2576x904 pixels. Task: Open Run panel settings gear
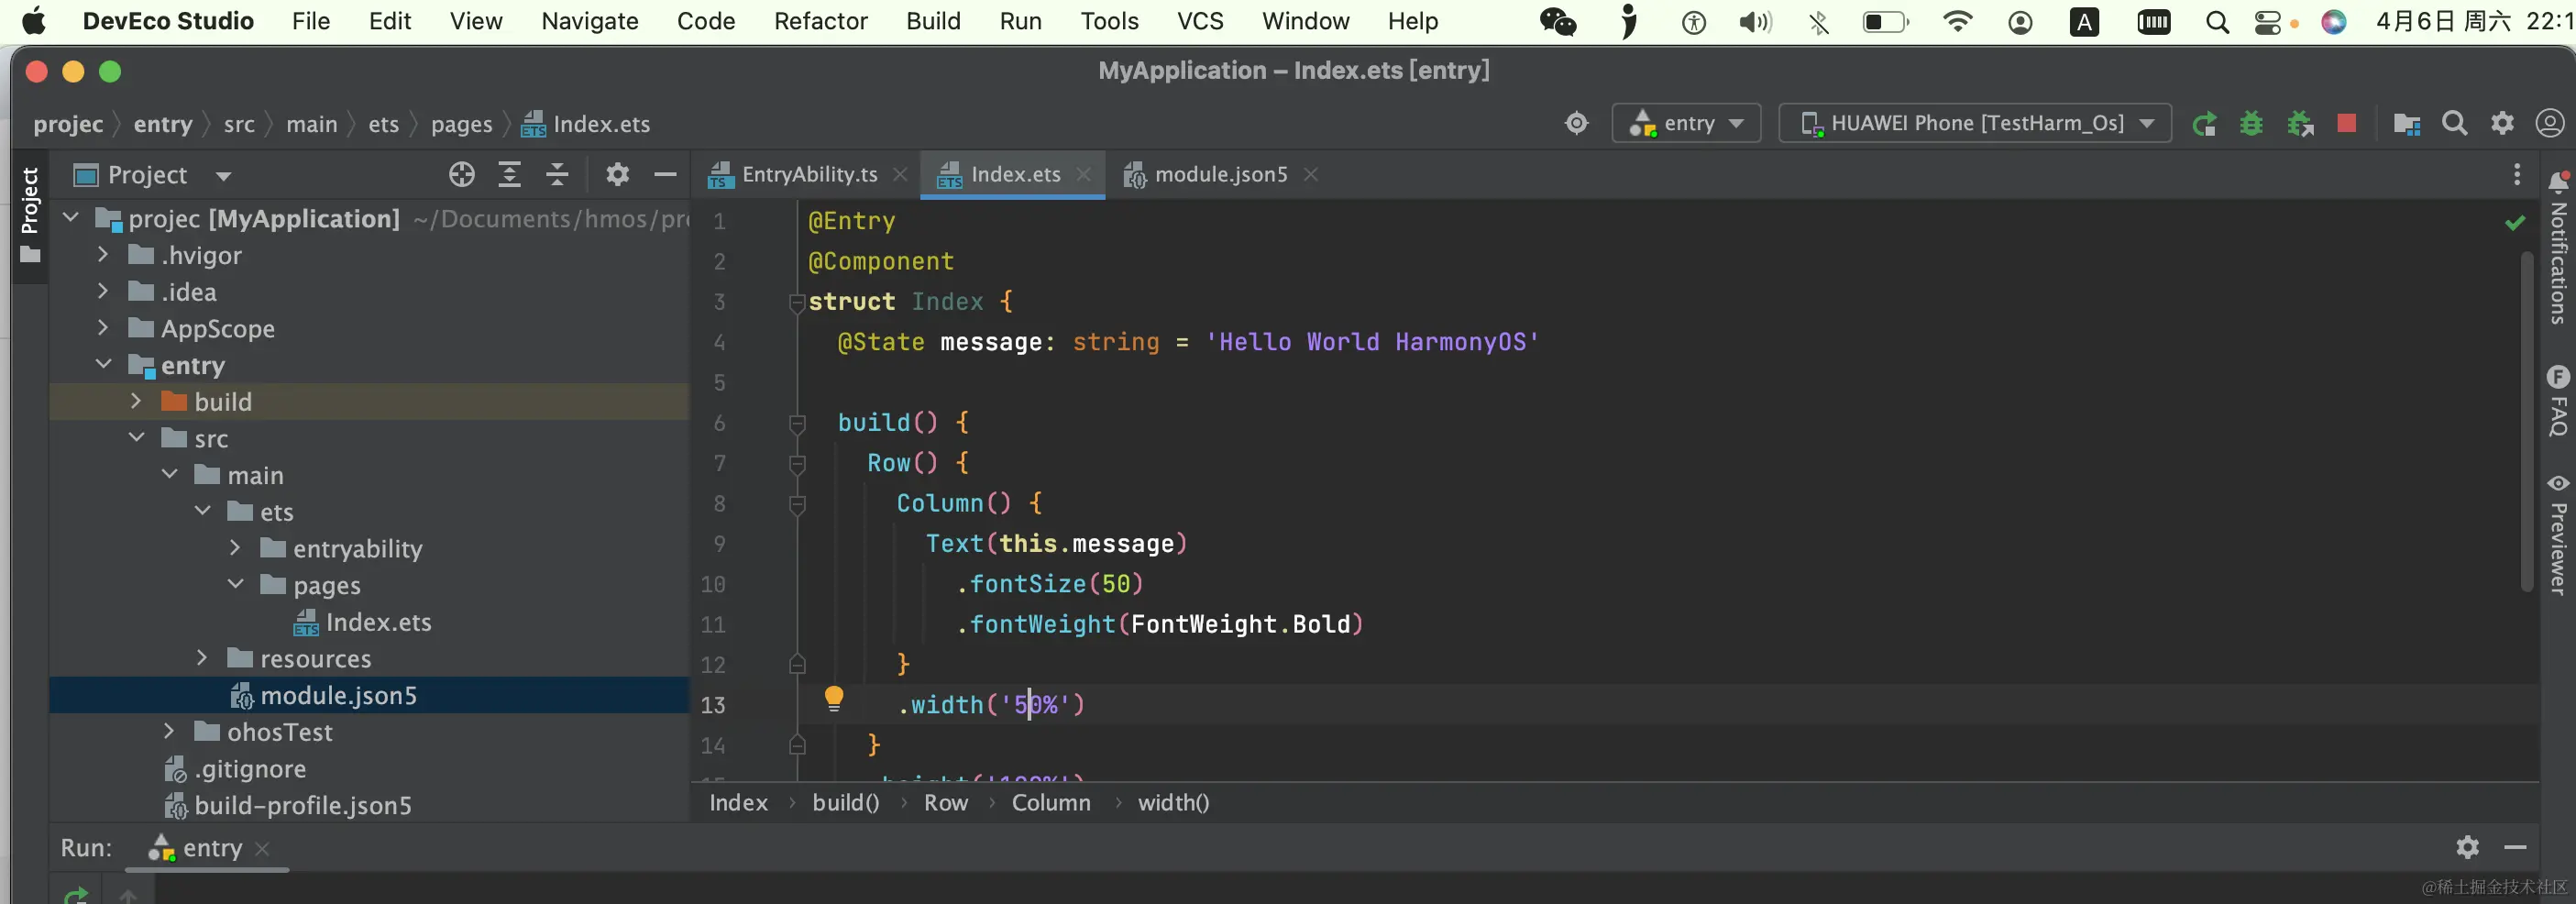pos(2467,848)
